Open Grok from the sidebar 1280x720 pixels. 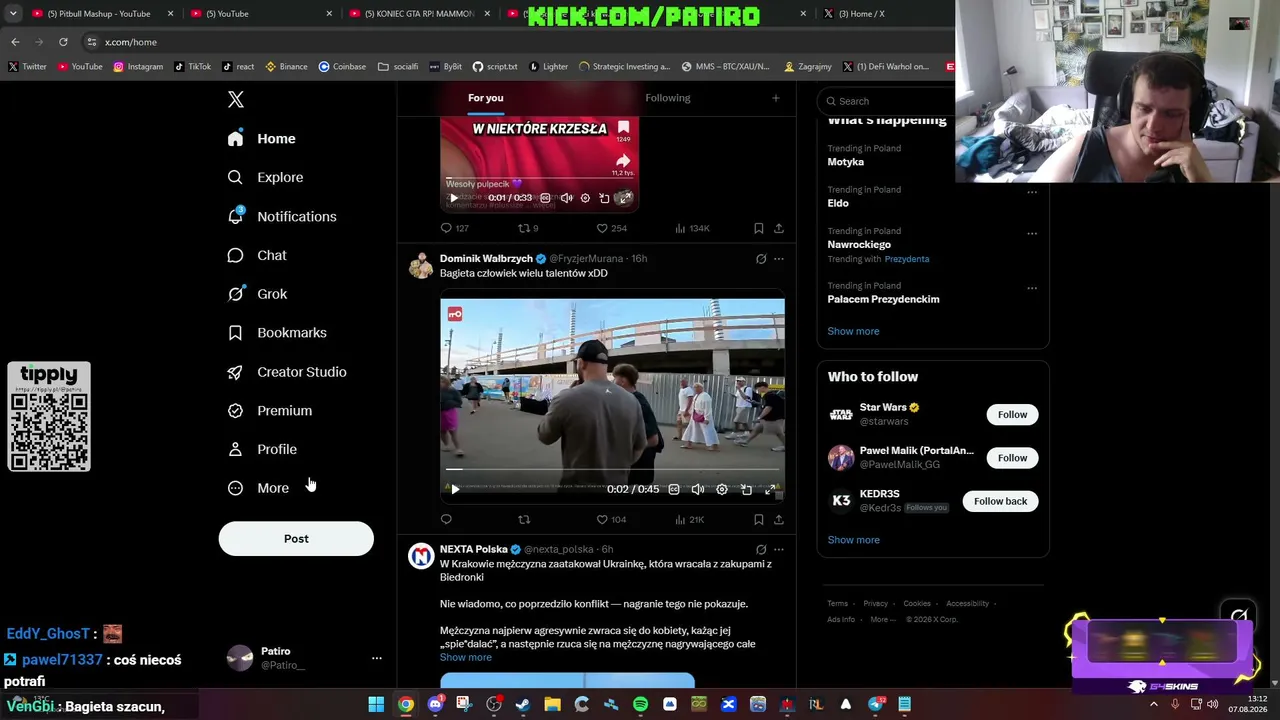(257, 294)
